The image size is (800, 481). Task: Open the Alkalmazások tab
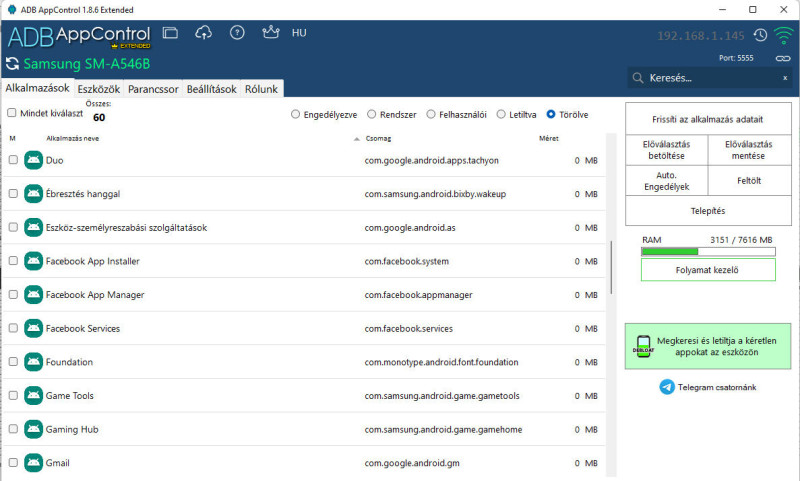click(x=37, y=88)
